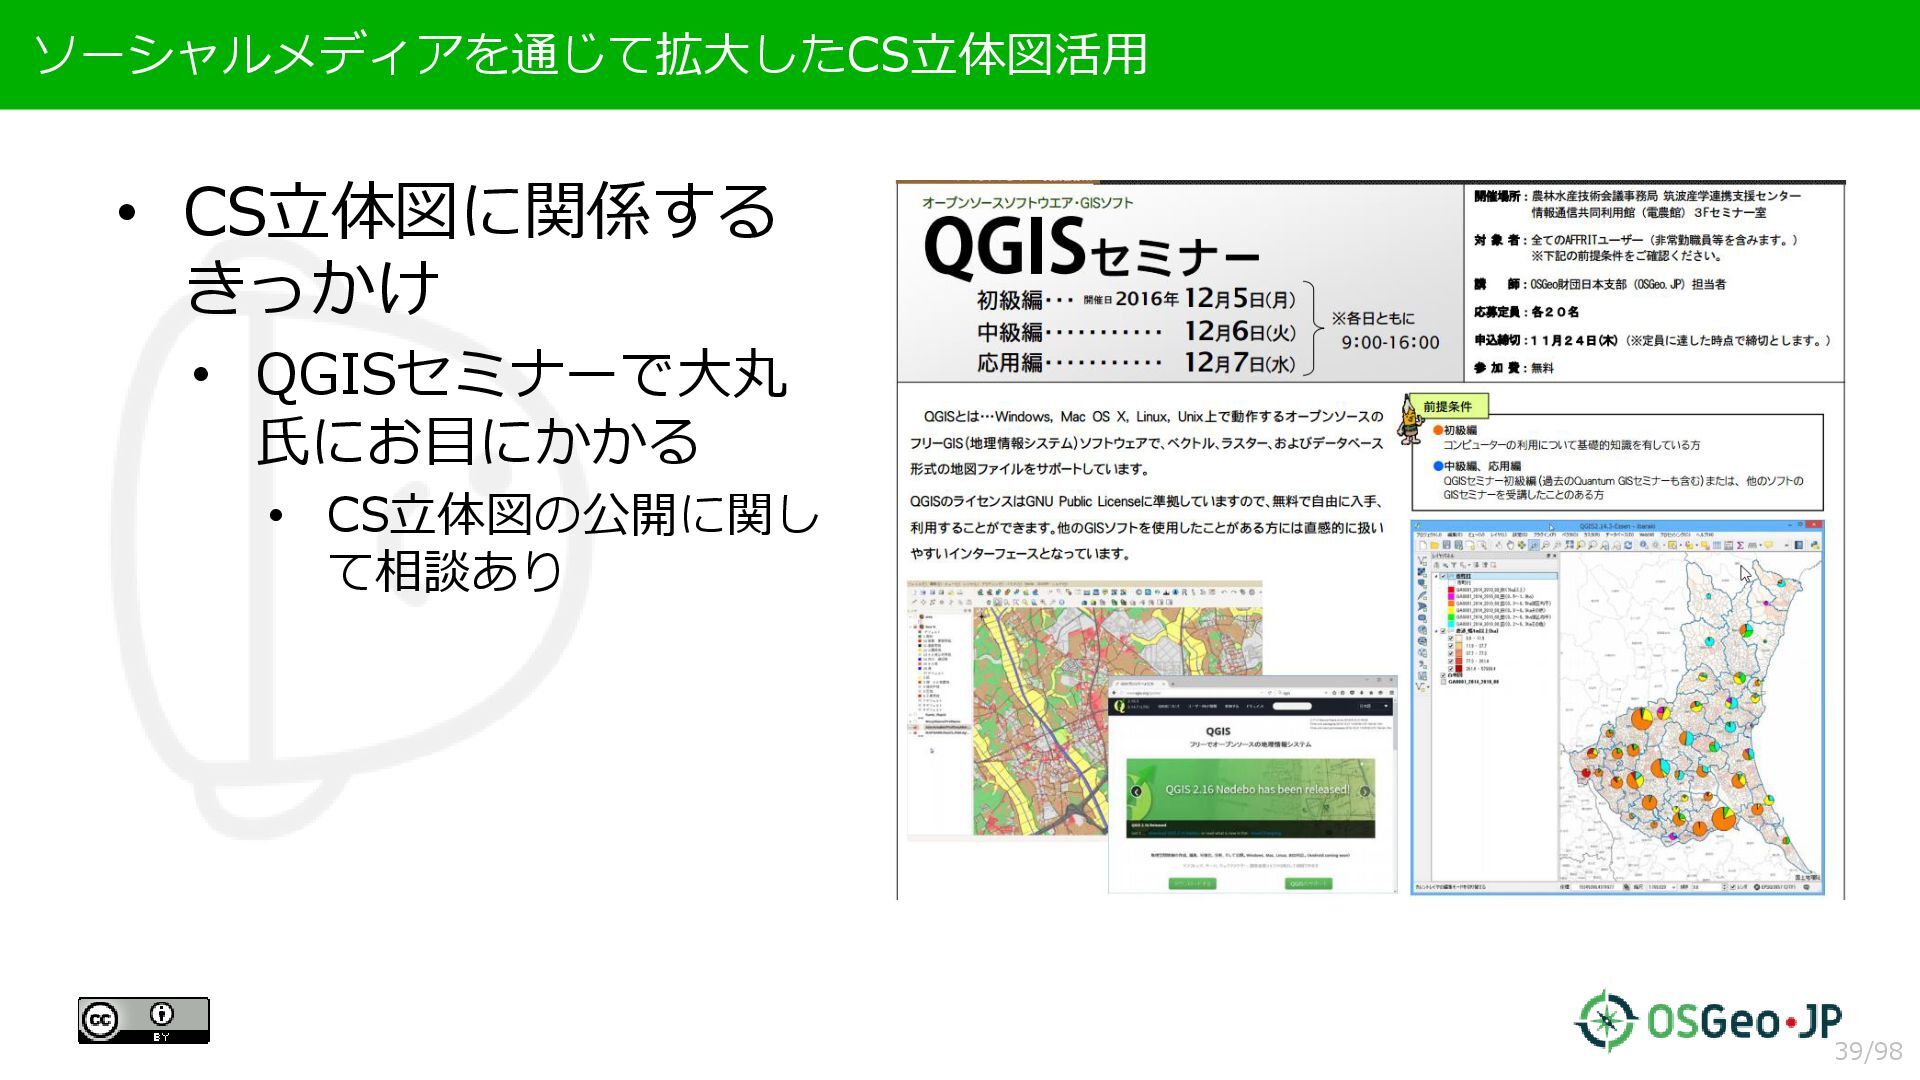Uncheck the dark red 261.8 class checkbox
This screenshot has width=1920, height=1080.
[x=1451, y=669]
